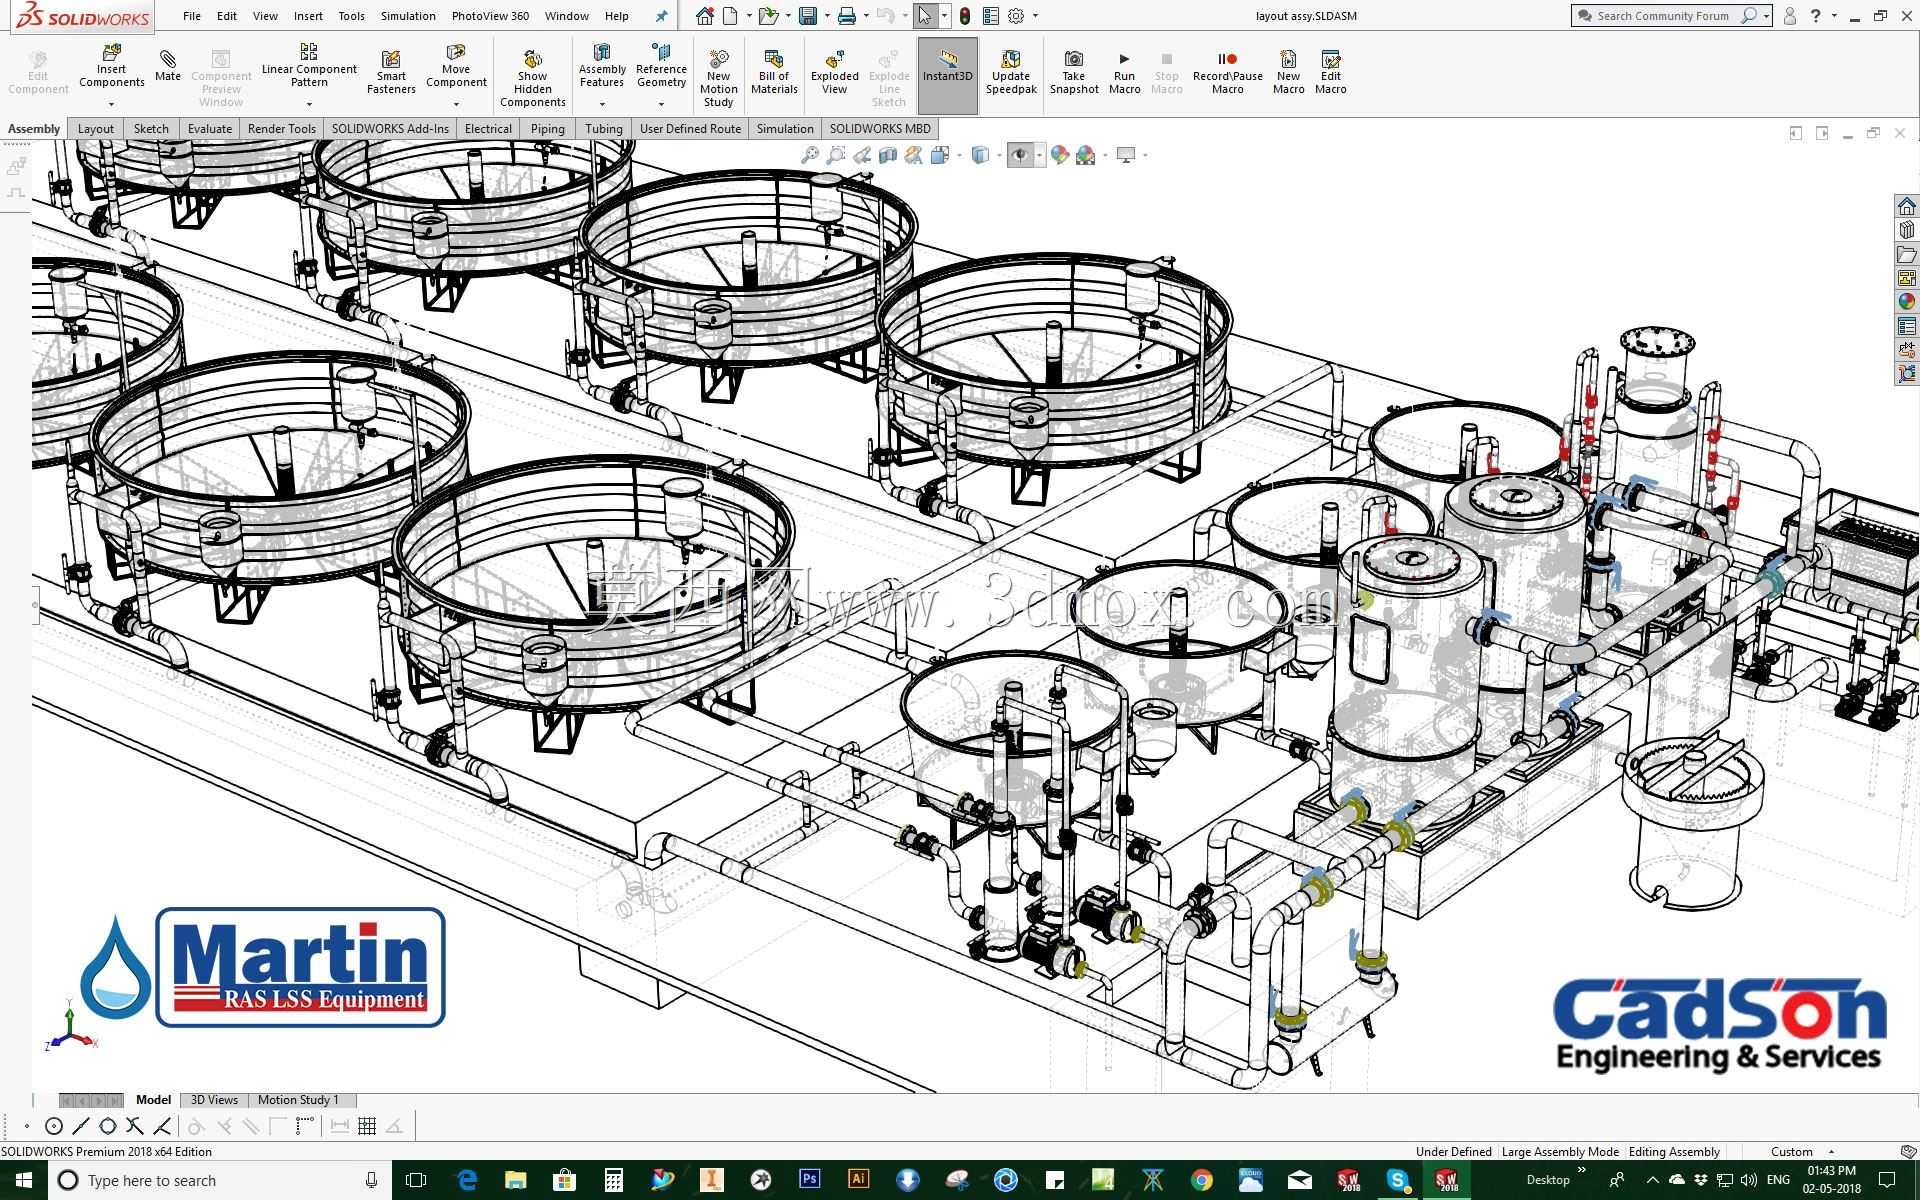Open Assembly Features
Image resolution: width=1920 pixels, height=1200 pixels.
pyautogui.click(x=602, y=66)
